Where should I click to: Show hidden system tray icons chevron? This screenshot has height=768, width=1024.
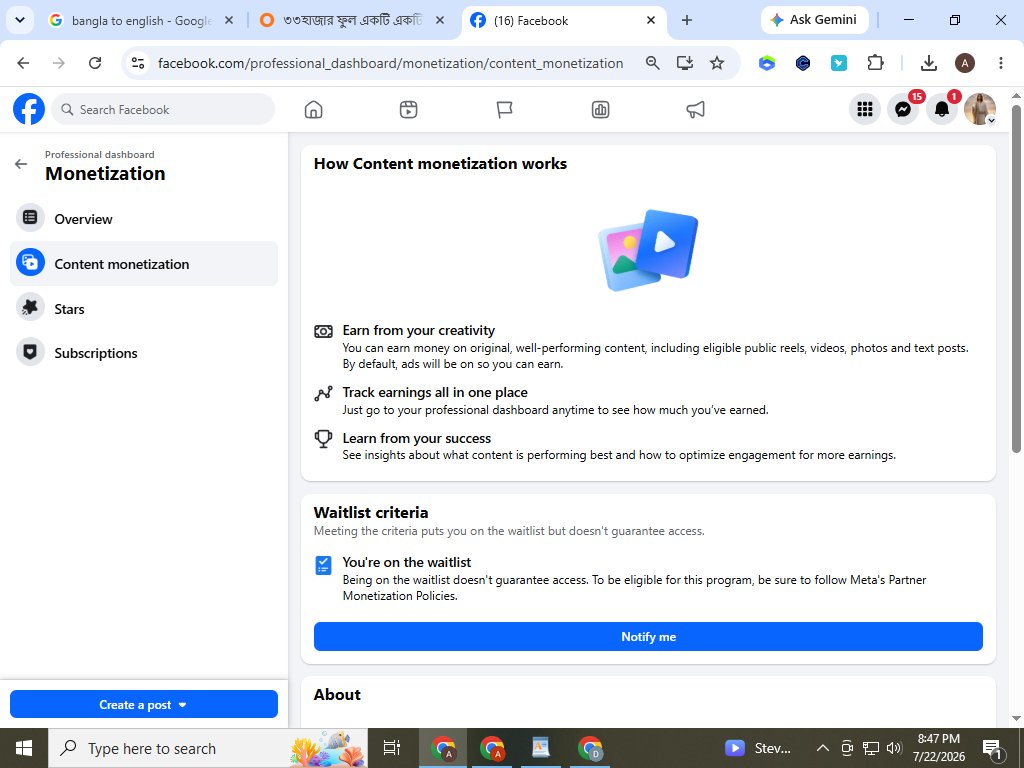(823, 748)
